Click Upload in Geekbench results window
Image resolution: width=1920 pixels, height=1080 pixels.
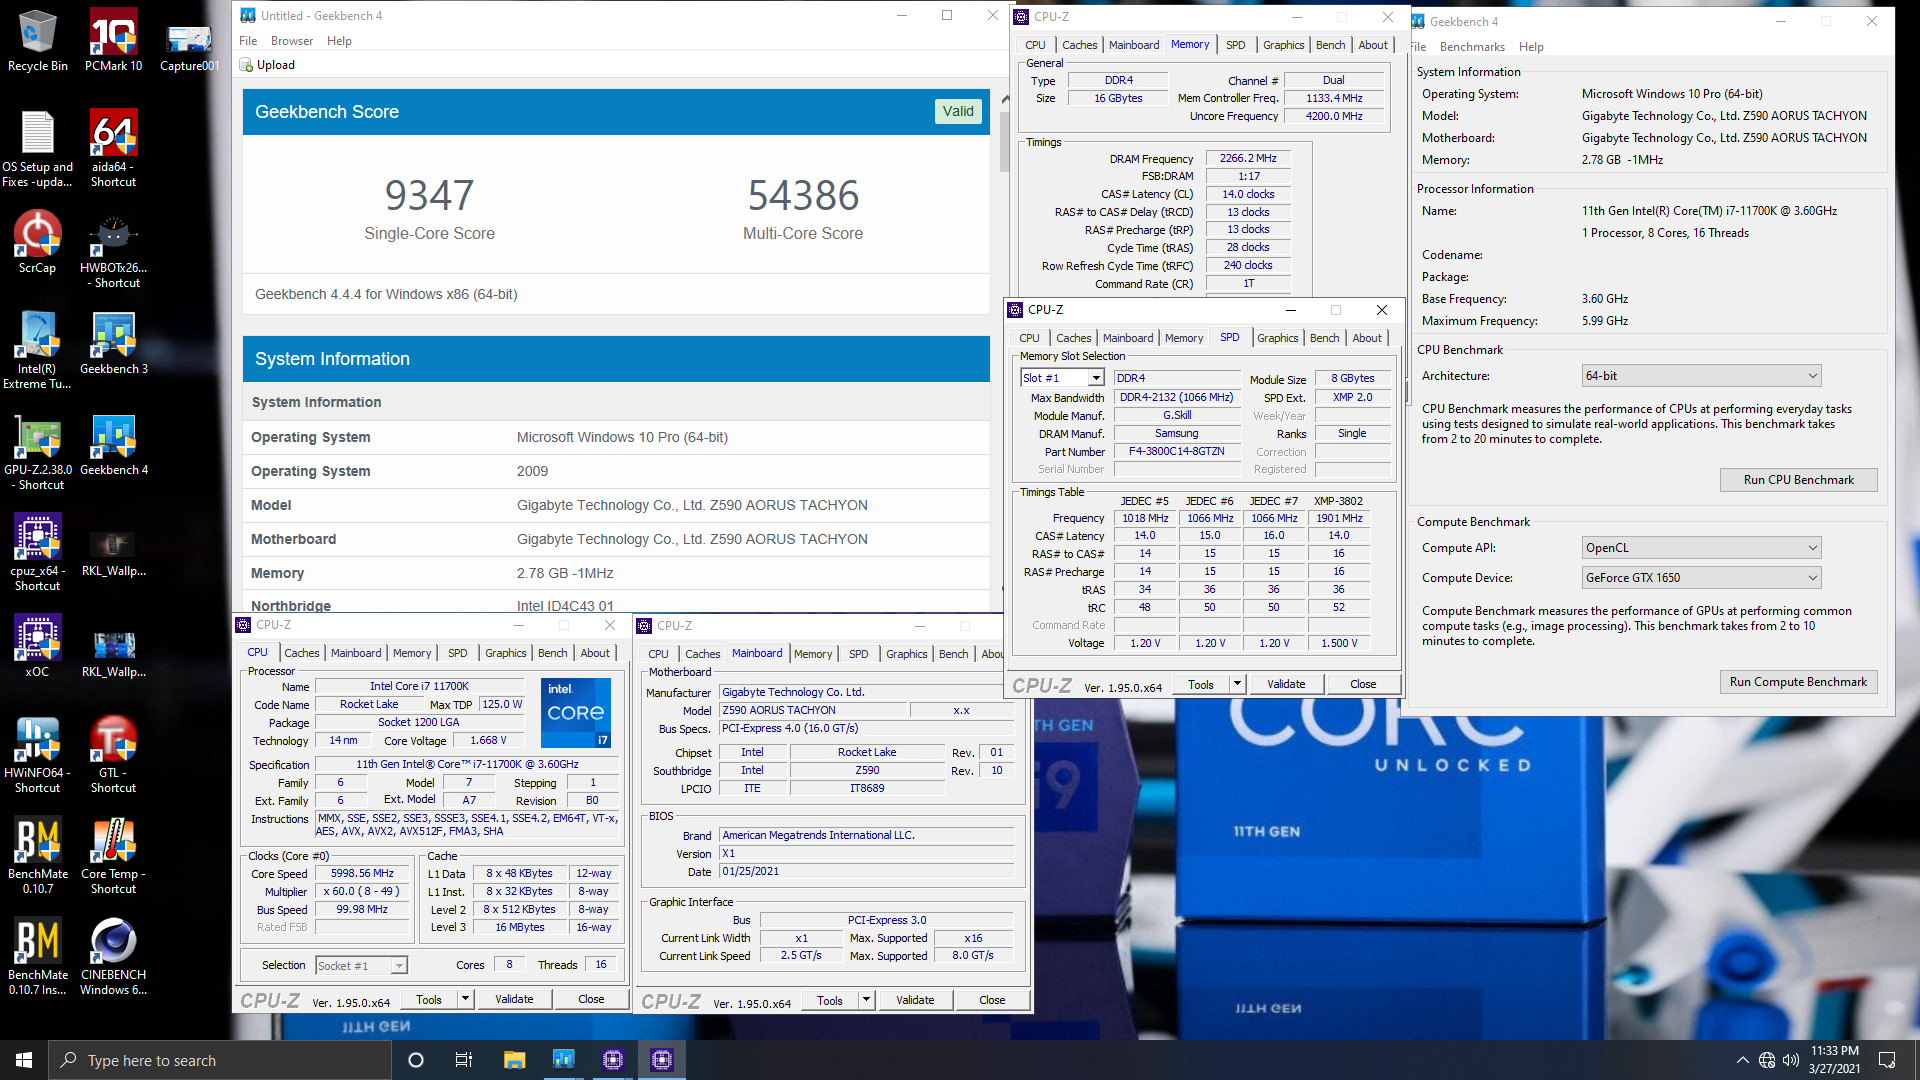267,65
